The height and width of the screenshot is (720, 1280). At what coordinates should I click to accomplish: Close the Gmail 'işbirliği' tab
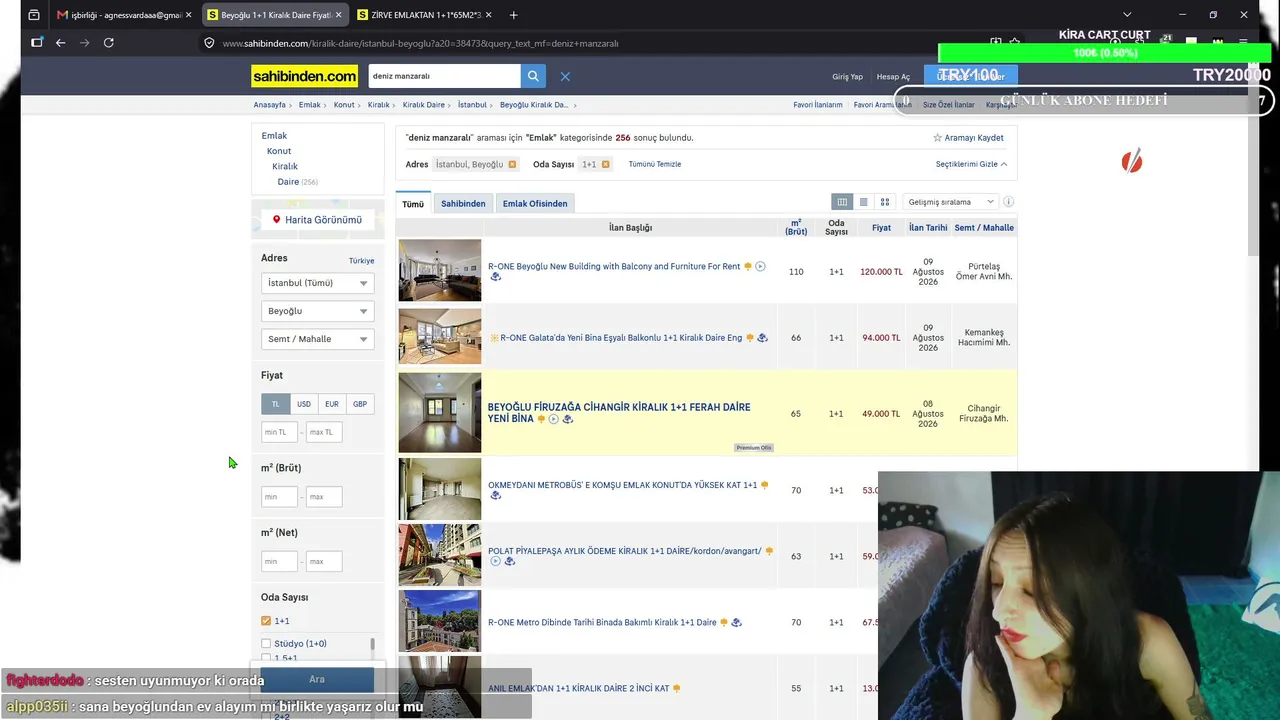click(x=188, y=15)
